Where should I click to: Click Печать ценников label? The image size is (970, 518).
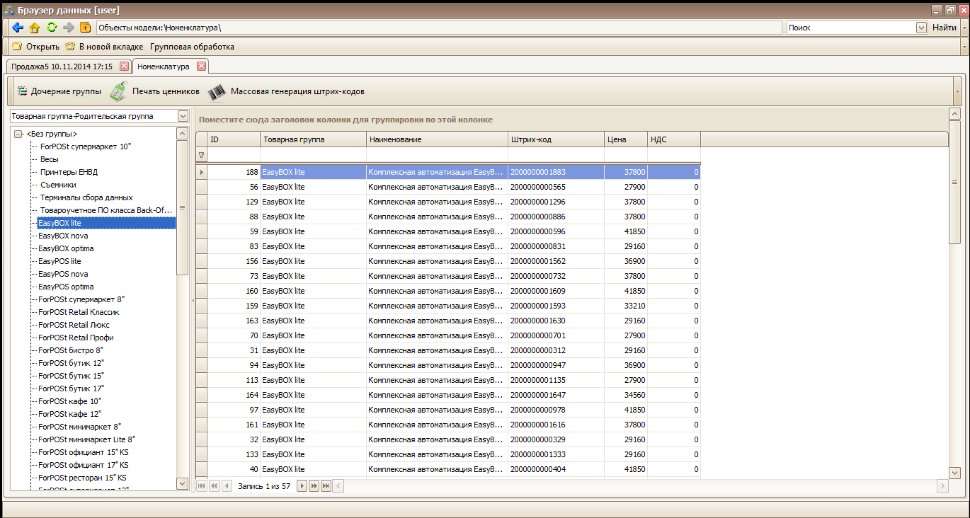point(166,91)
